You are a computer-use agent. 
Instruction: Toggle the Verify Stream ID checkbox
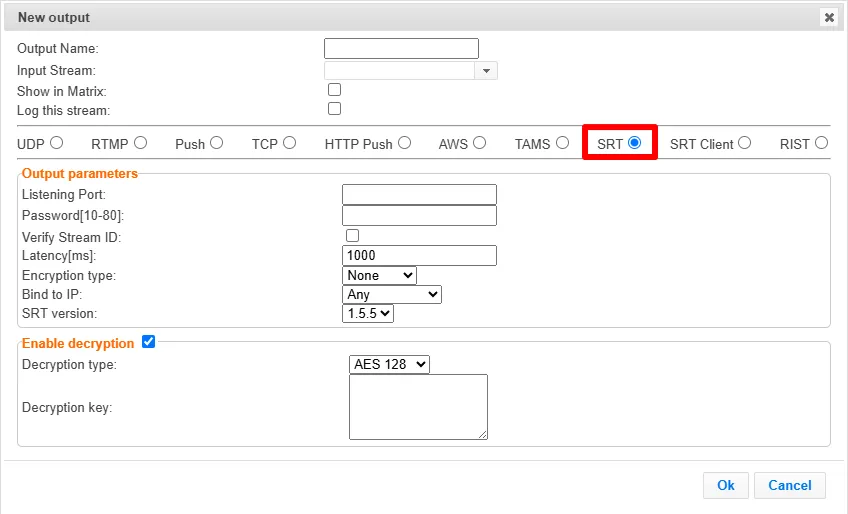[x=352, y=235]
